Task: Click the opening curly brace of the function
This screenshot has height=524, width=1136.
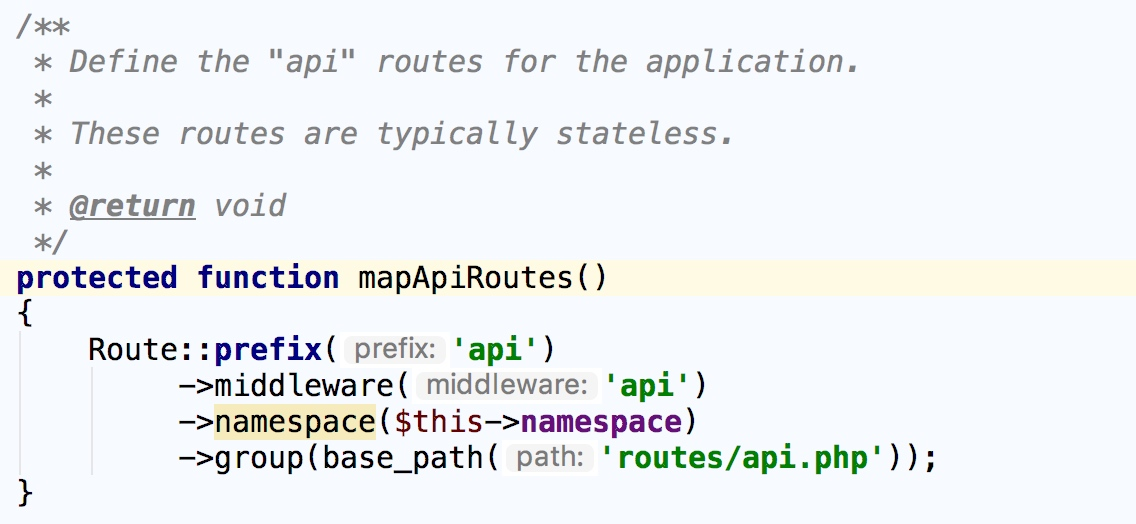Action: click(25, 313)
